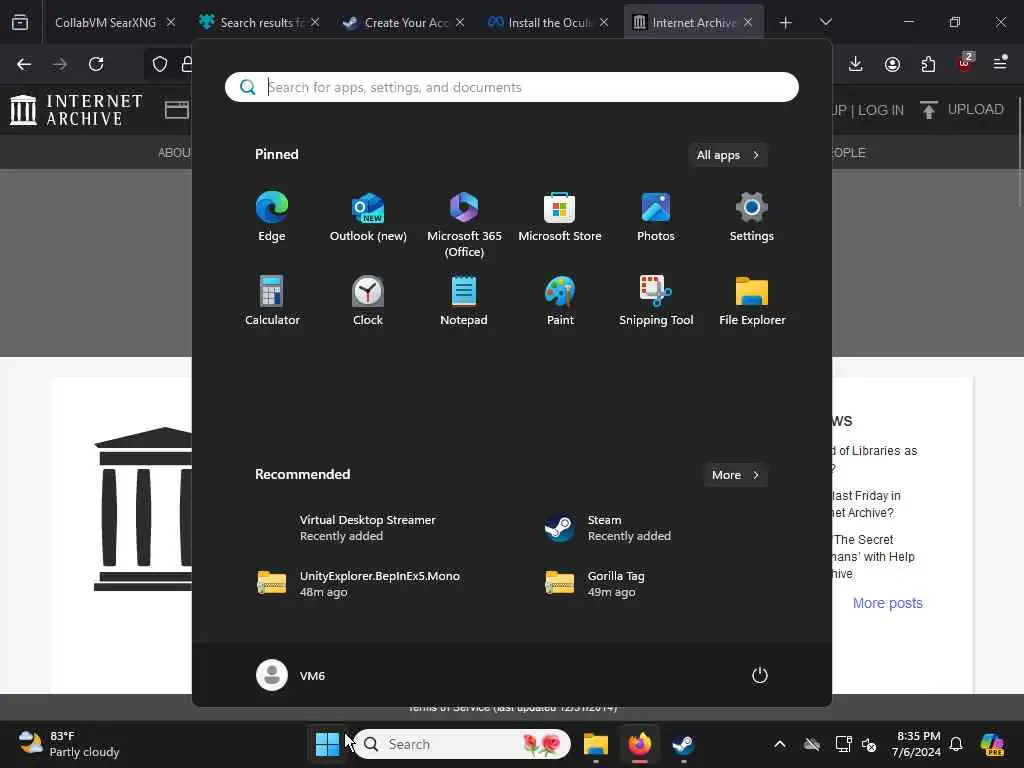Screen dimensions: 1024x768
Task: Open the Calculator app
Action: (272, 301)
